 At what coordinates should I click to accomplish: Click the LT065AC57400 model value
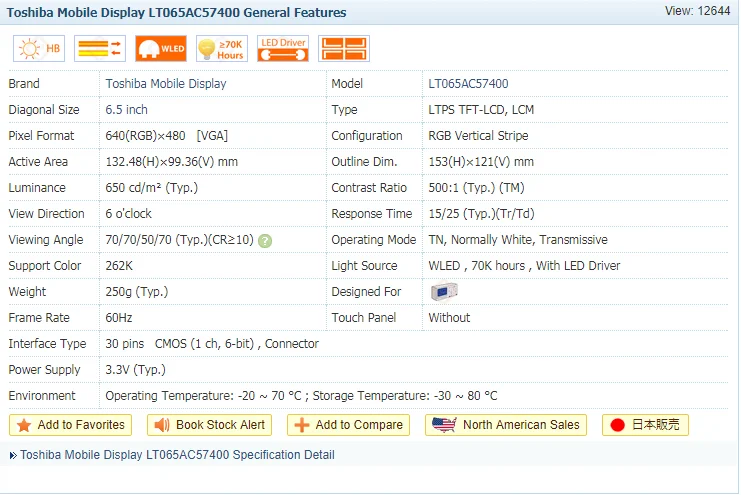[468, 84]
